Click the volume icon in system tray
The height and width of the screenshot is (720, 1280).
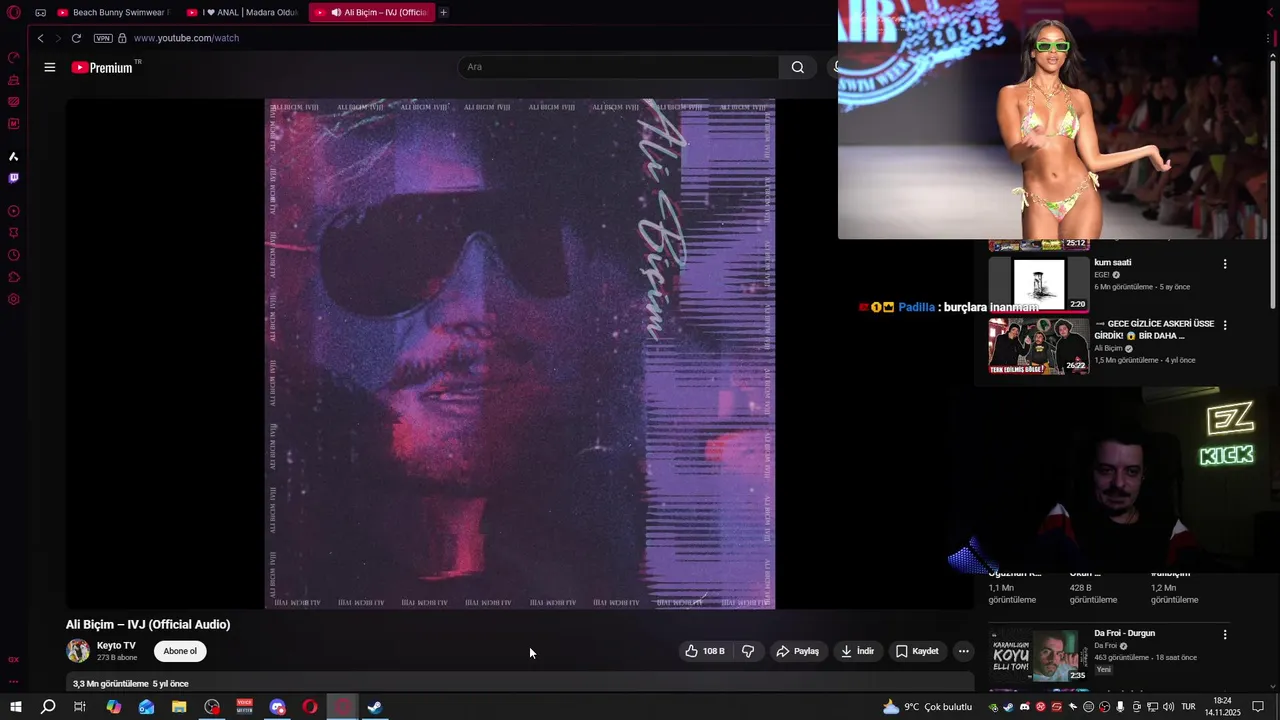[1168, 707]
